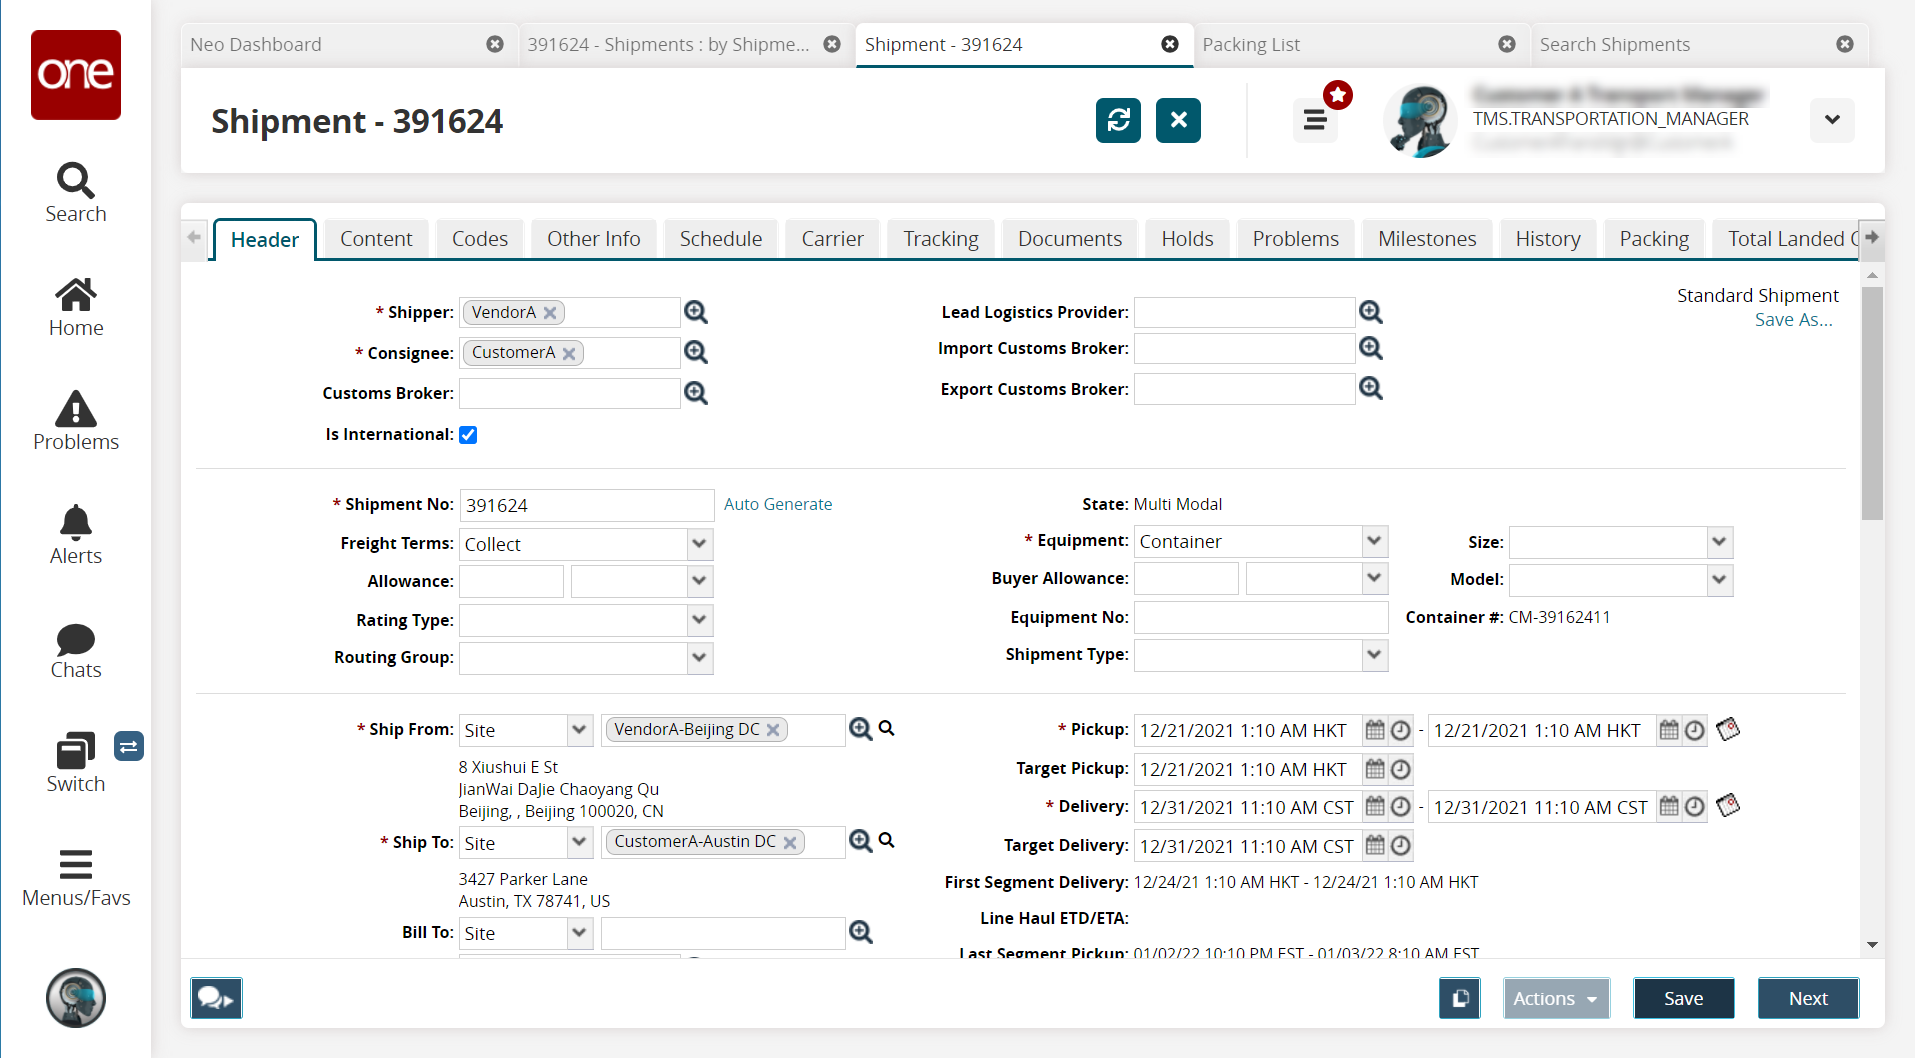Remove CustomerA-Austin DC from Ship To
Image resolution: width=1915 pixels, height=1058 pixels.
click(790, 843)
